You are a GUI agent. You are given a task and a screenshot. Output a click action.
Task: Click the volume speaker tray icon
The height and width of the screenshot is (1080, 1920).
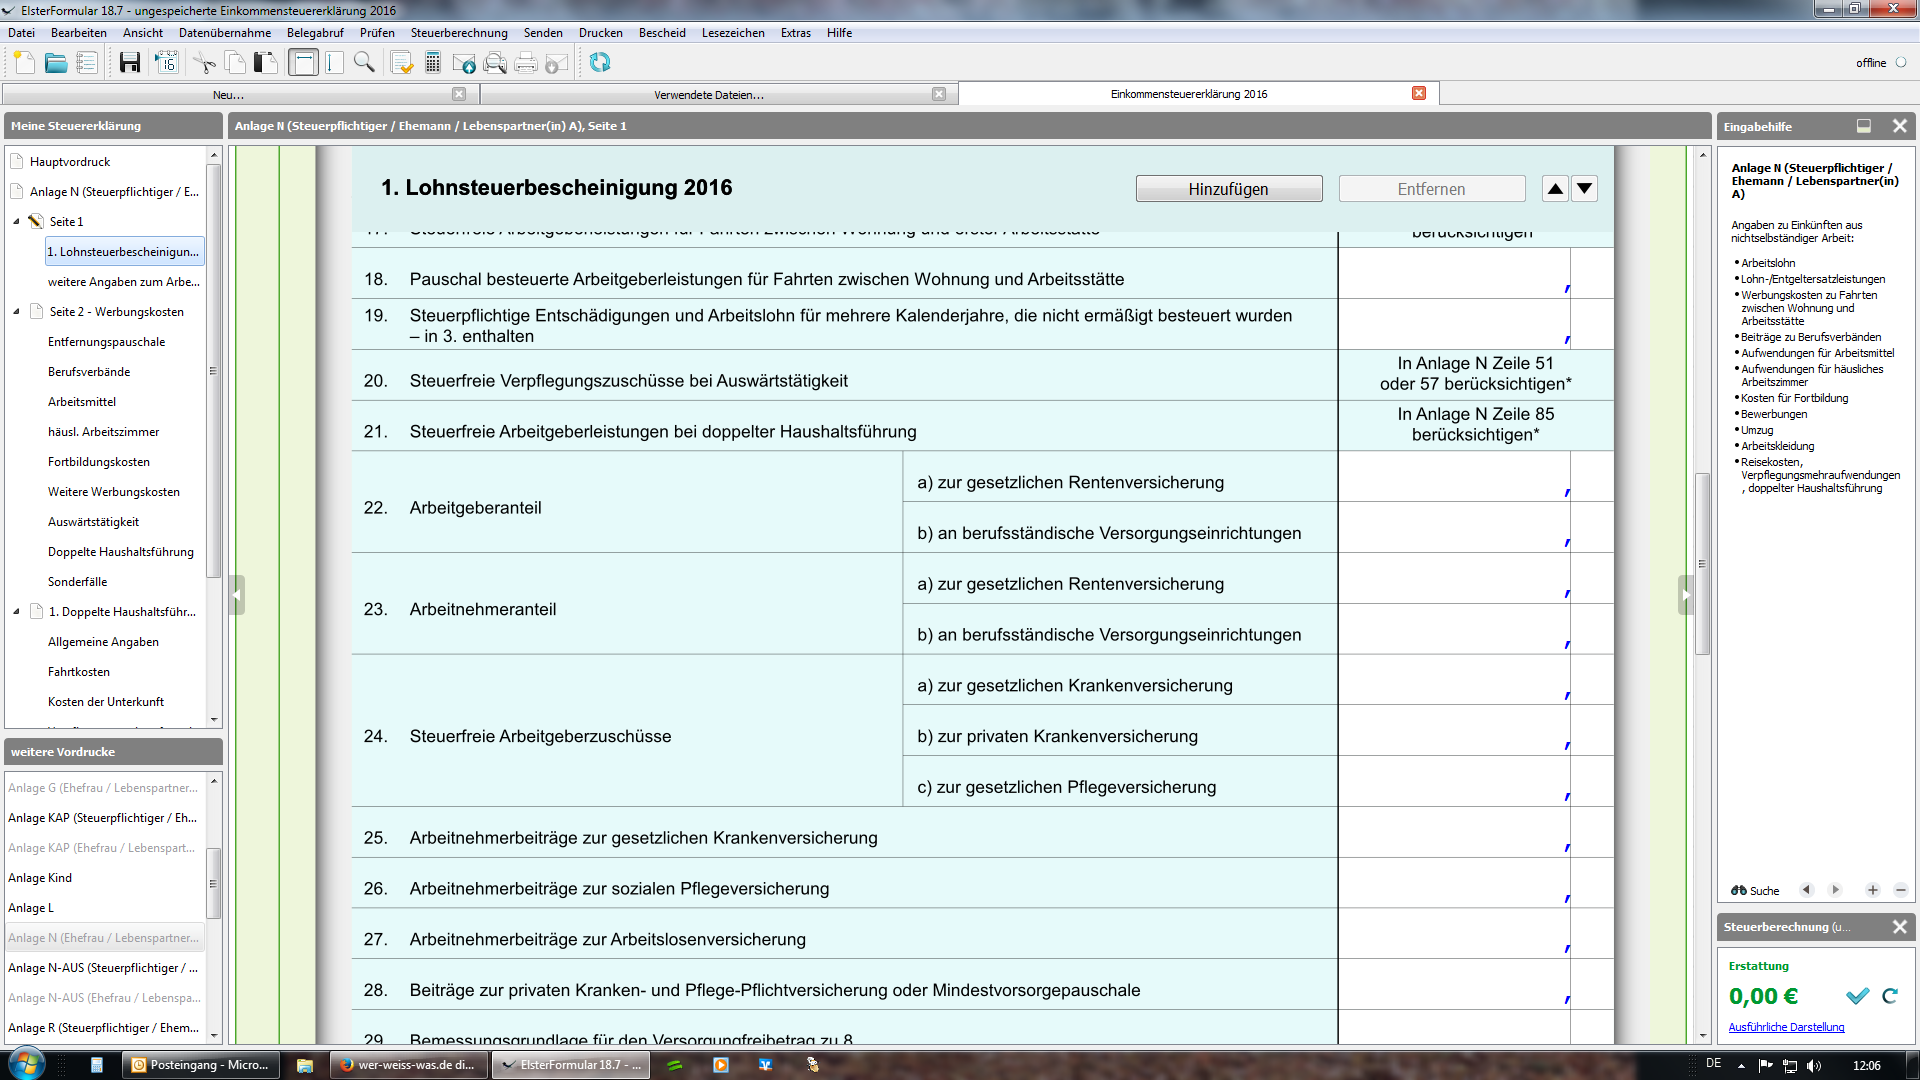pos(1815,1066)
